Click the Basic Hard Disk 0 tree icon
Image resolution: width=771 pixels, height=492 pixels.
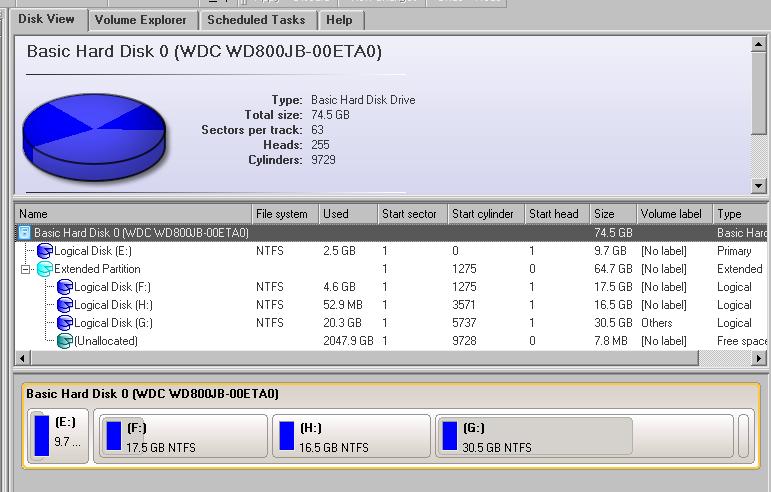click(x=25, y=233)
